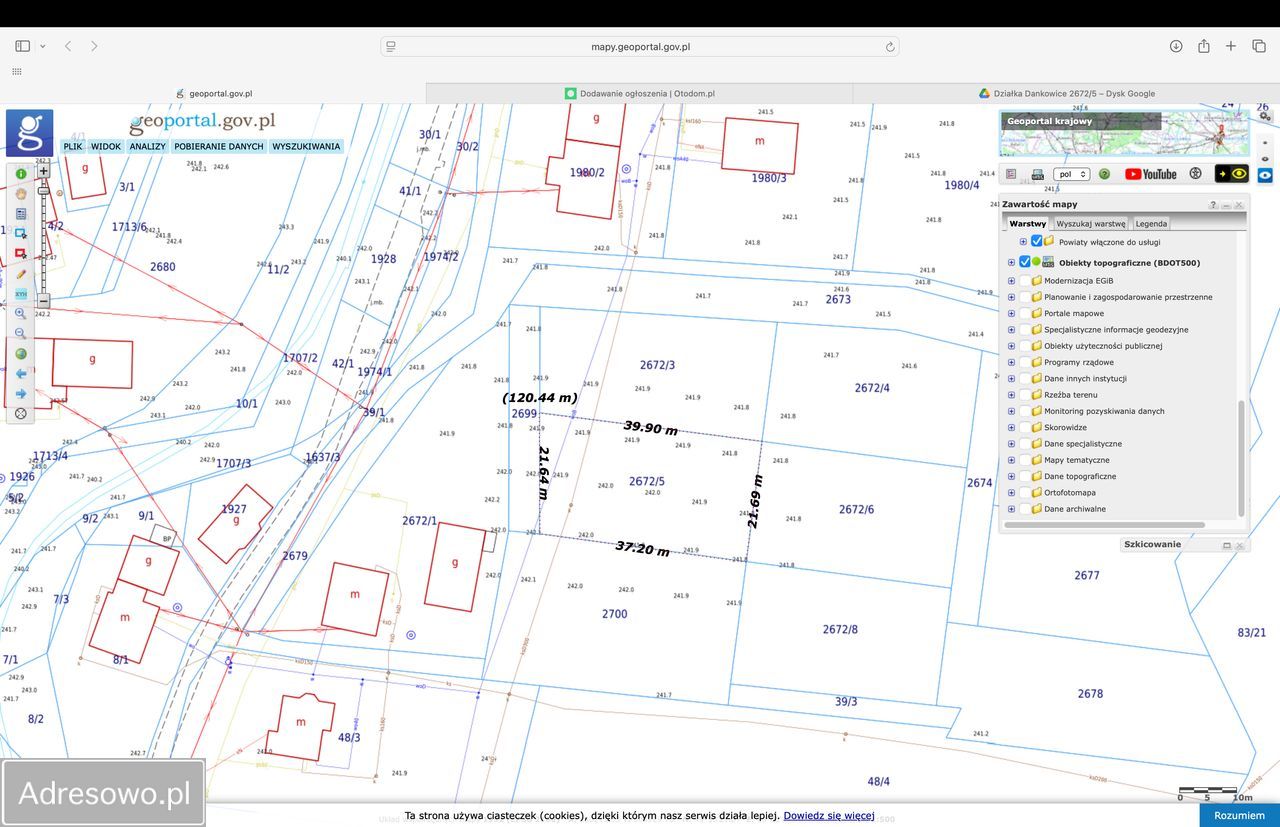Uncheck the Obiekty topograficzne (BDOT500) layer
Screen dimensions: 1280x827
(x=1025, y=263)
